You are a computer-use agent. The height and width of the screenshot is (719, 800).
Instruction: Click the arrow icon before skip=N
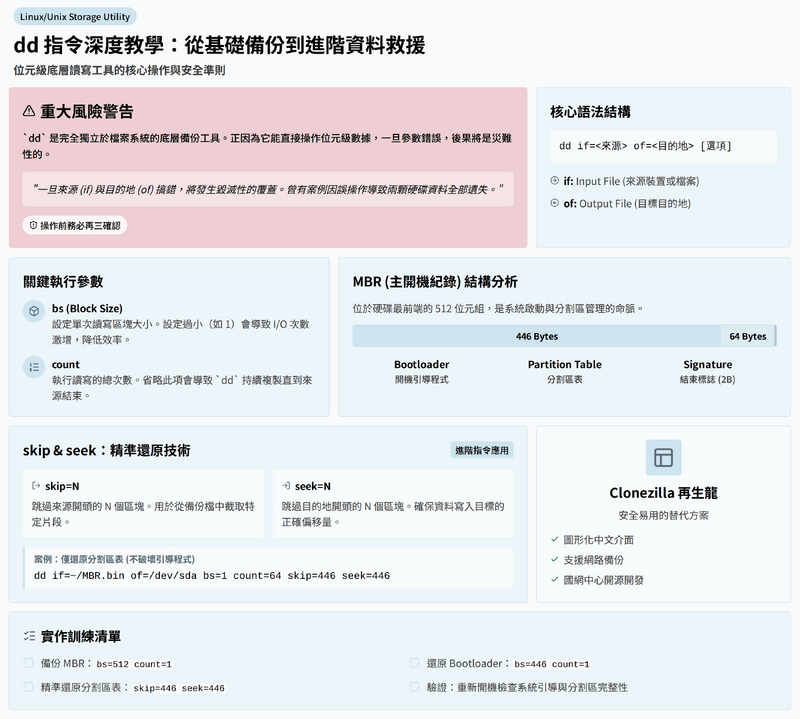point(36,485)
